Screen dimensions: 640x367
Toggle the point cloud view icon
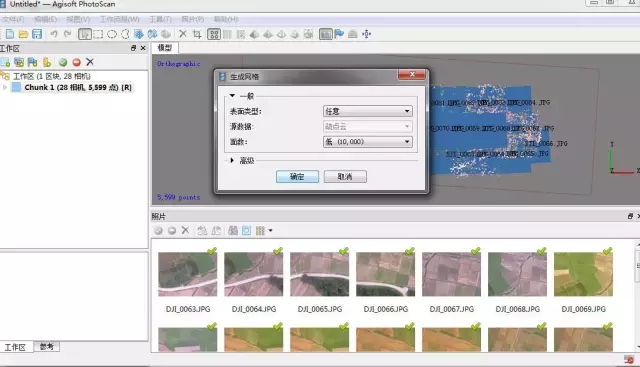214,34
